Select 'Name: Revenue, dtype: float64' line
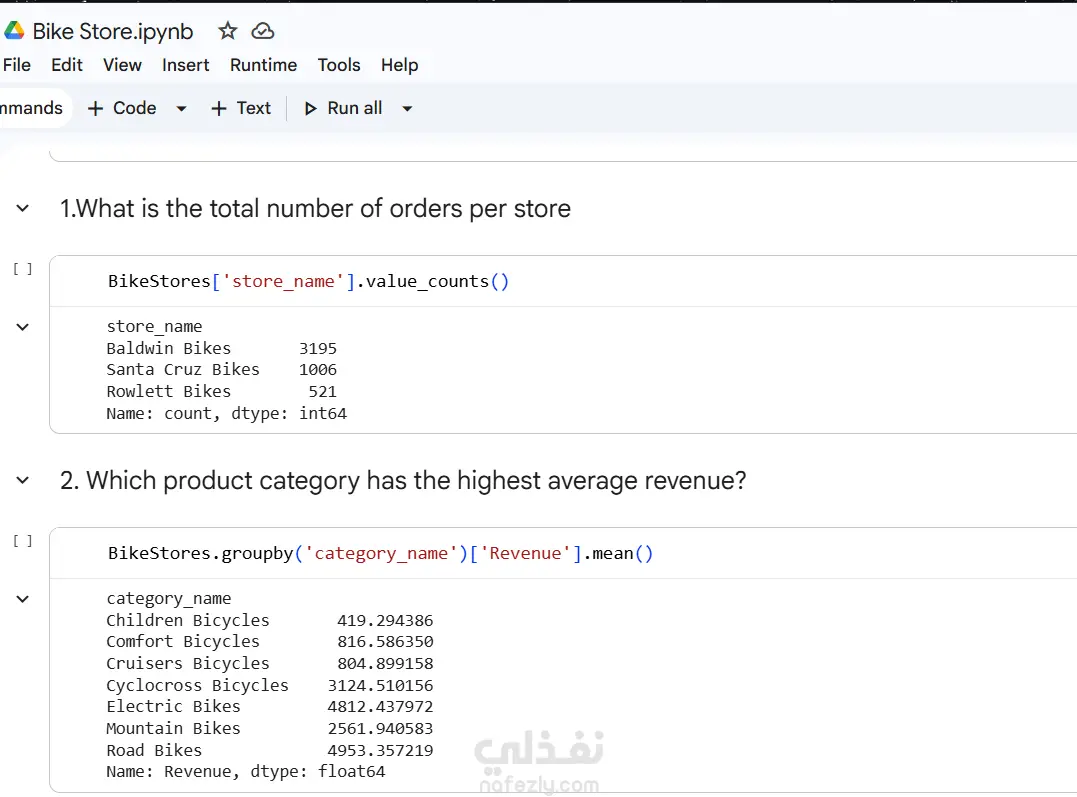 [x=246, y=772]
